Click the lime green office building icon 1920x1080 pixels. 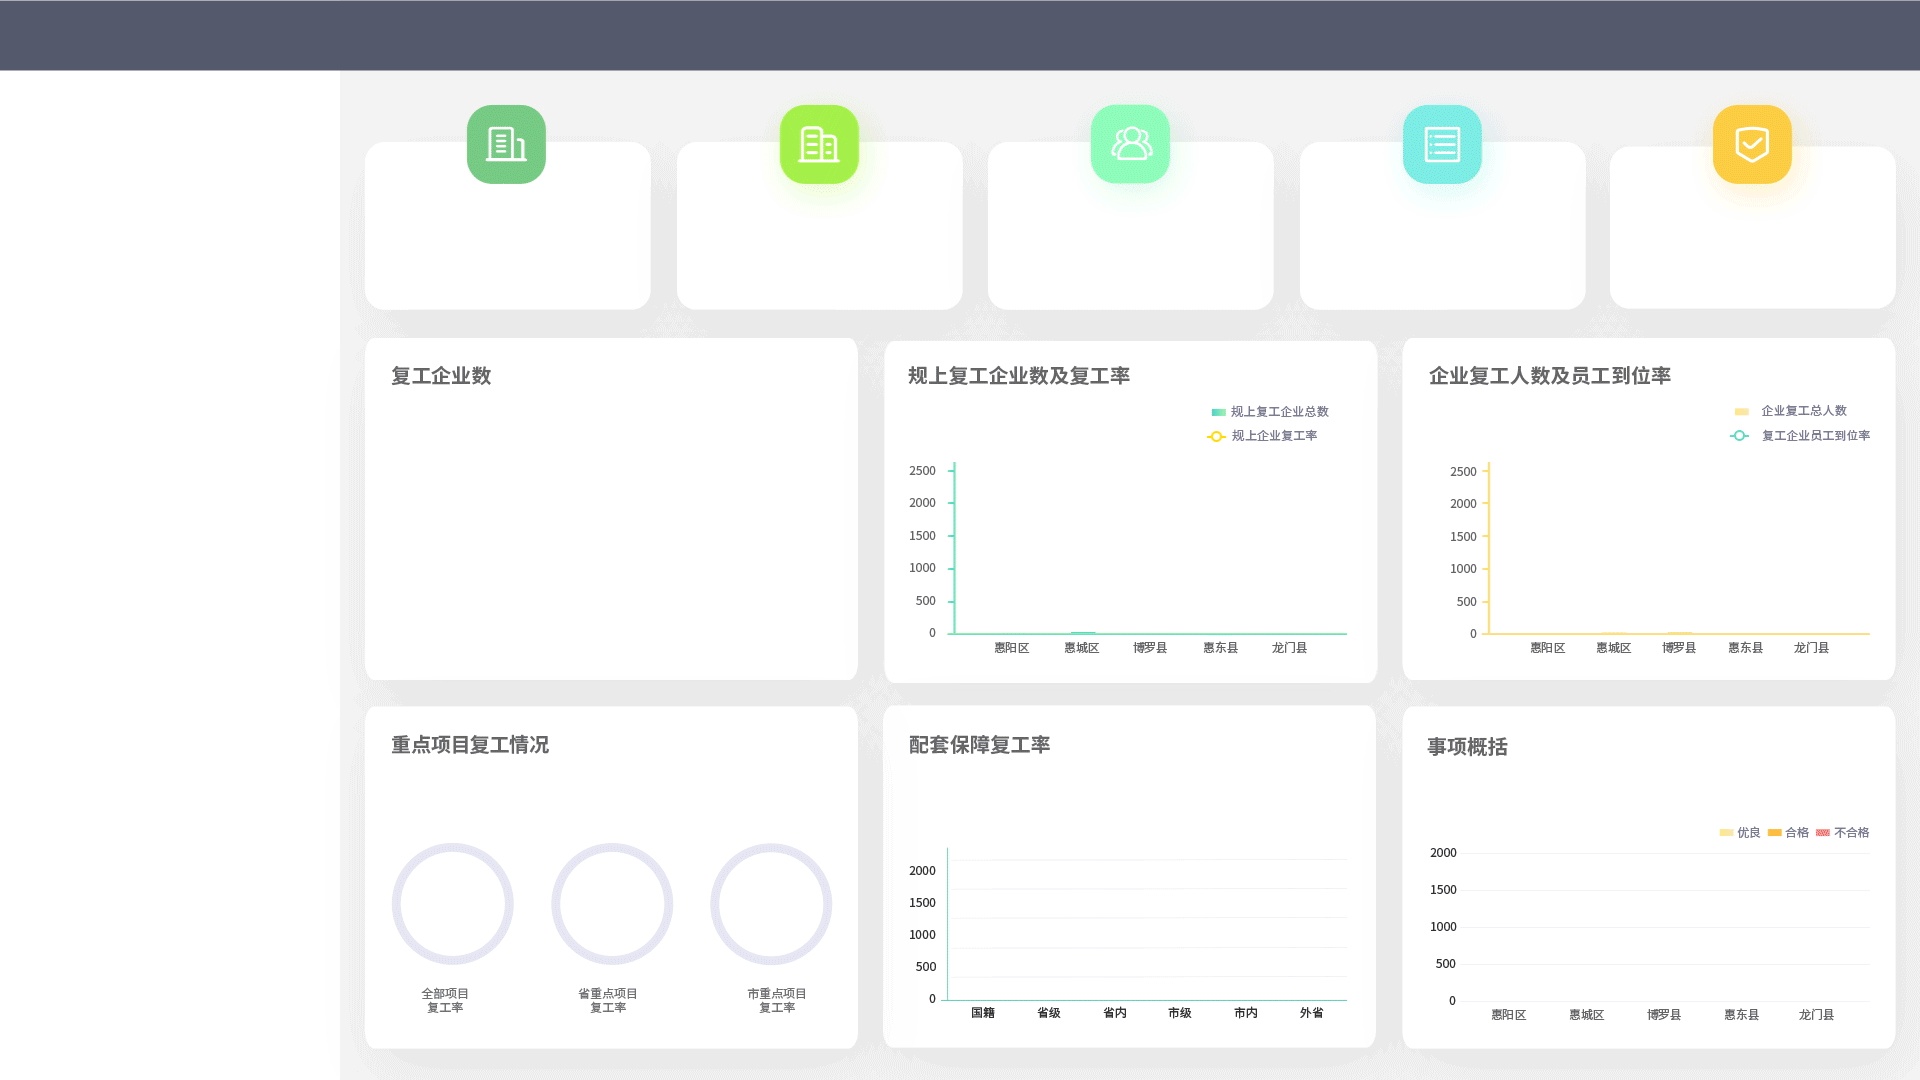coord(819,144)
